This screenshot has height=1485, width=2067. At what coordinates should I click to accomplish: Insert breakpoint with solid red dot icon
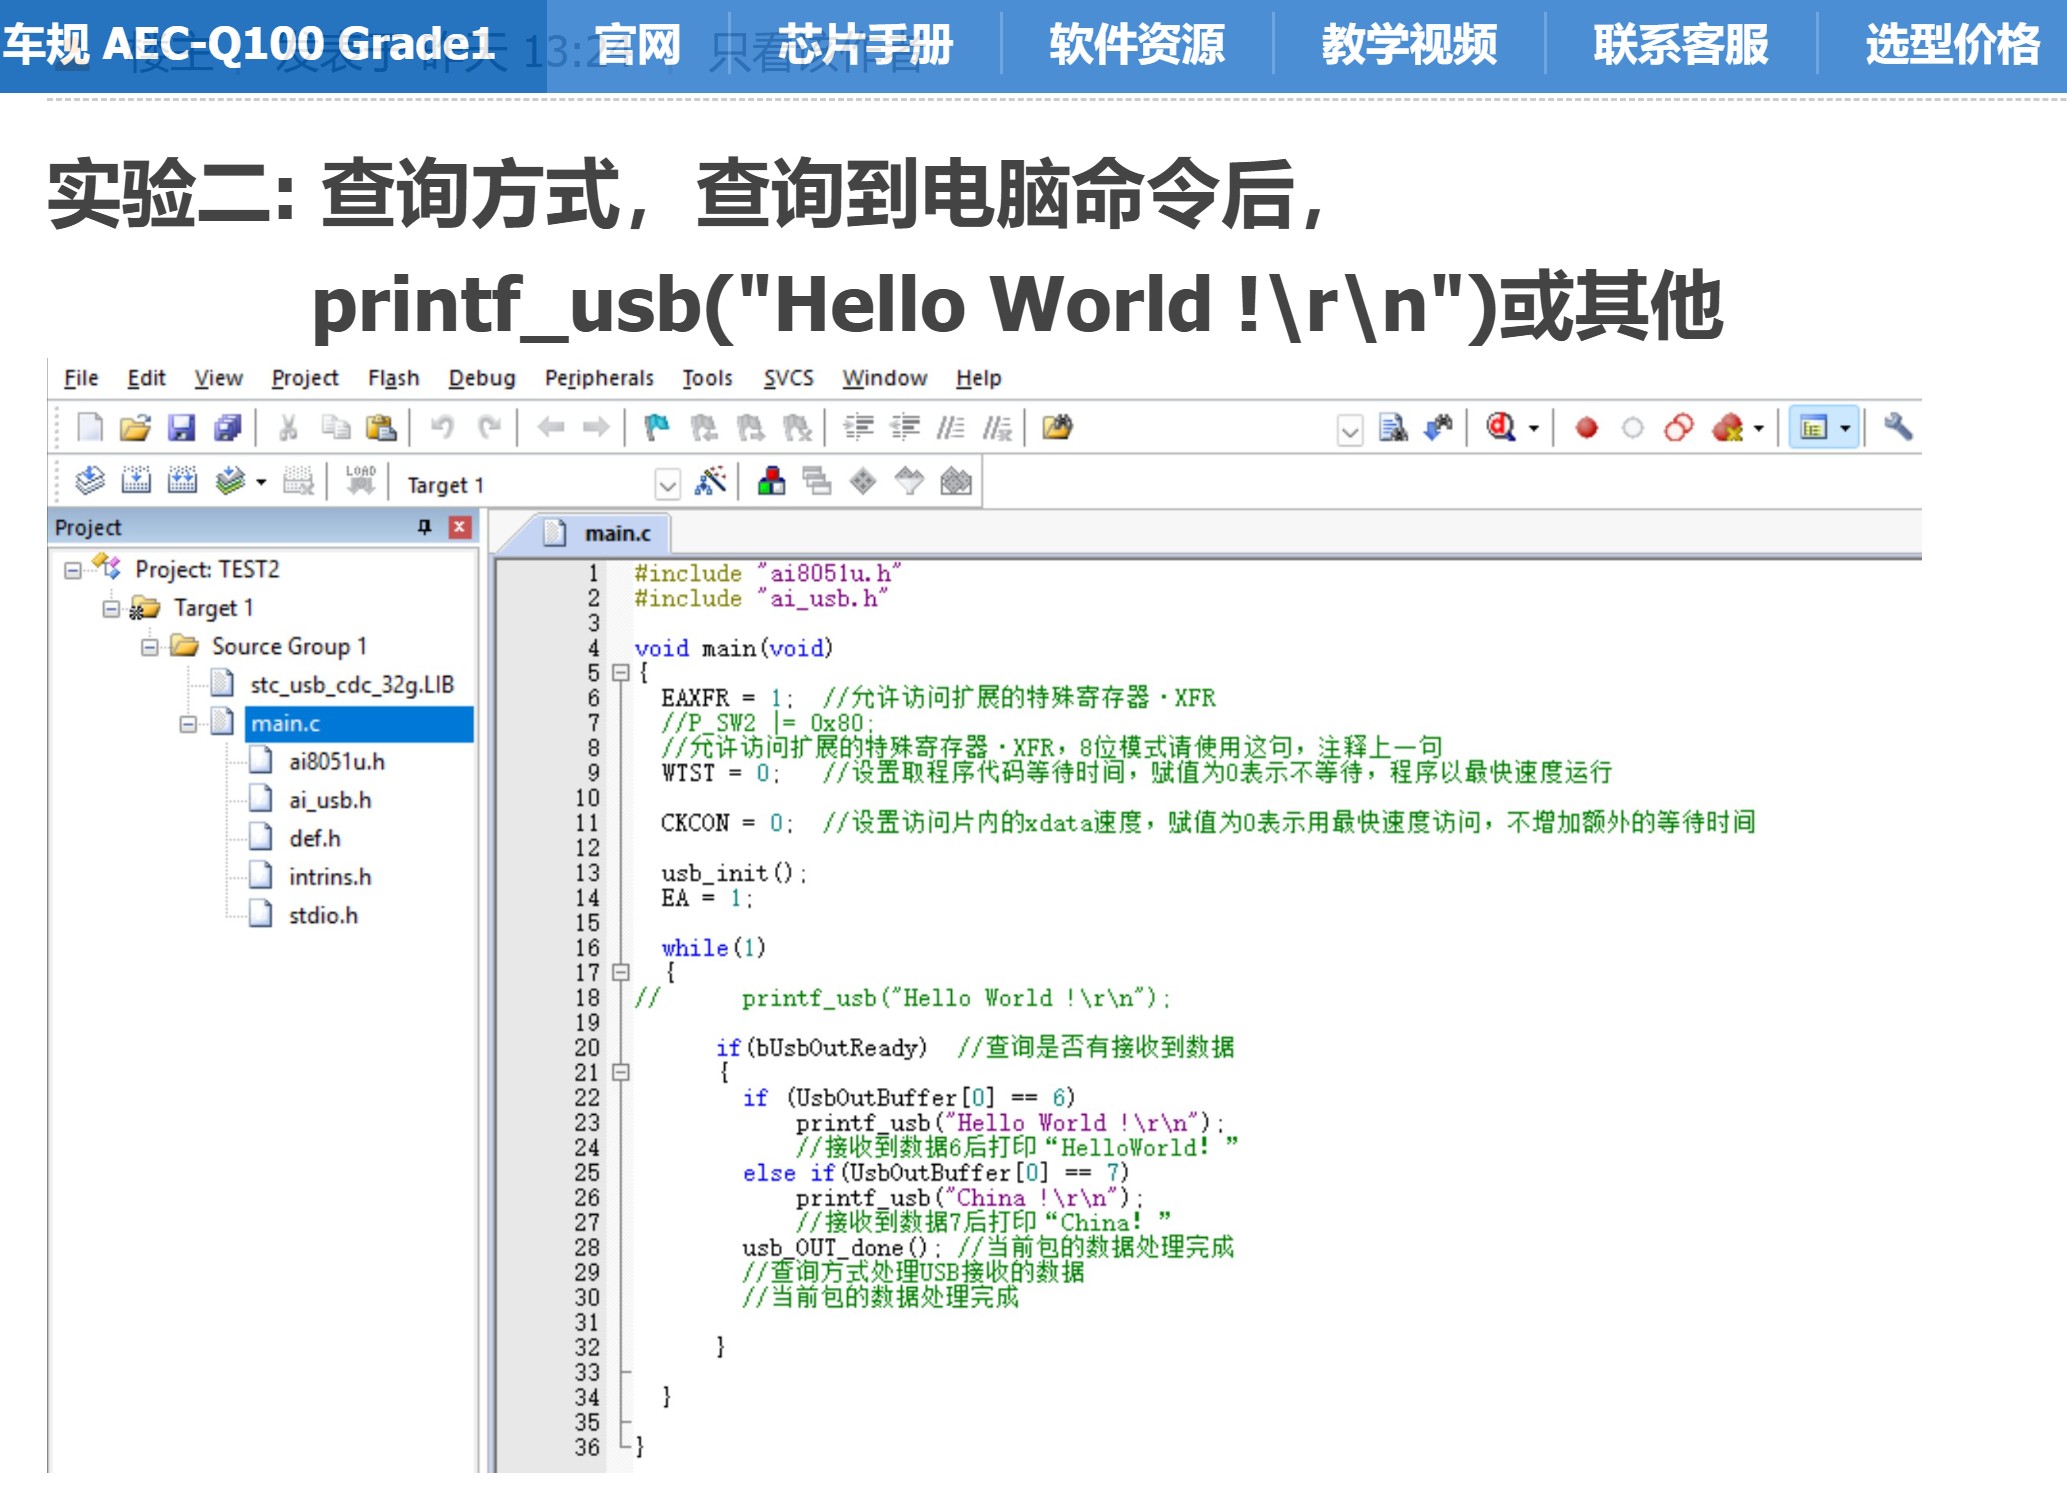[x=1586, y=428]
